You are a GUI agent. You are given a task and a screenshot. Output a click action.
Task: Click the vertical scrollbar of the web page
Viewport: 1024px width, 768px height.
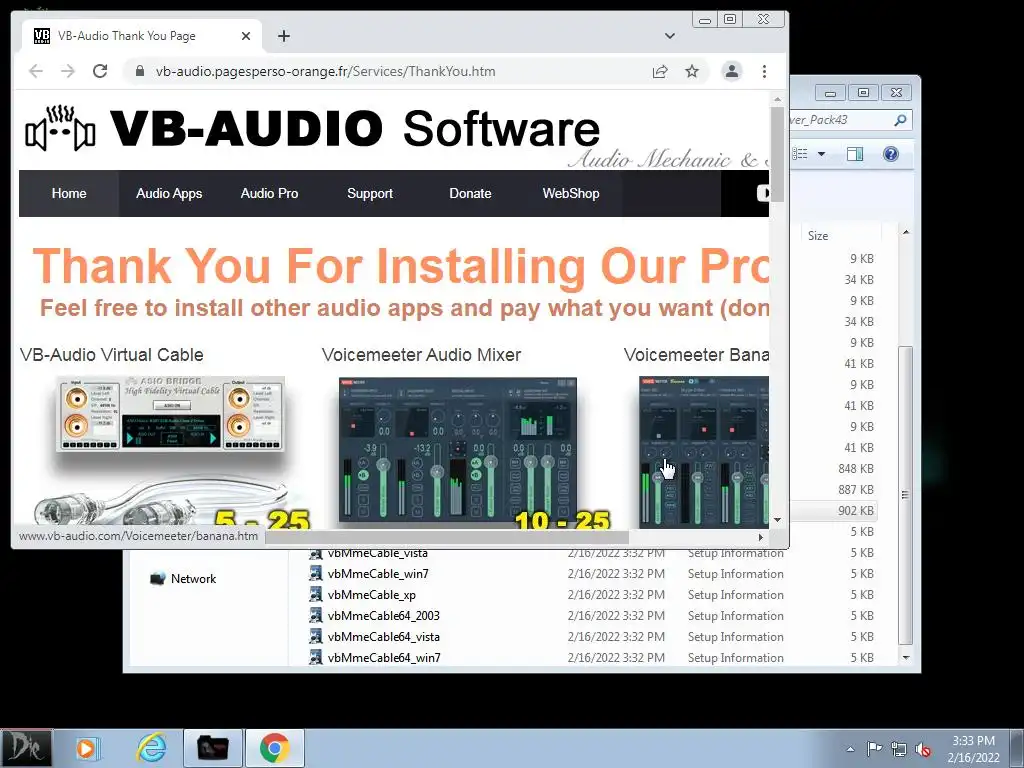tap(777, 153)
